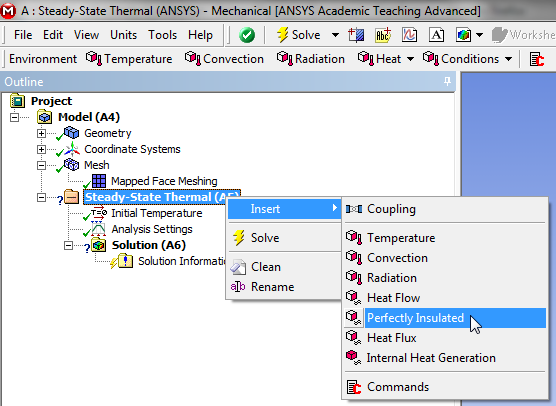Open the Tools menu
This screenshot has width=556, height=406.
pos(162,35)
